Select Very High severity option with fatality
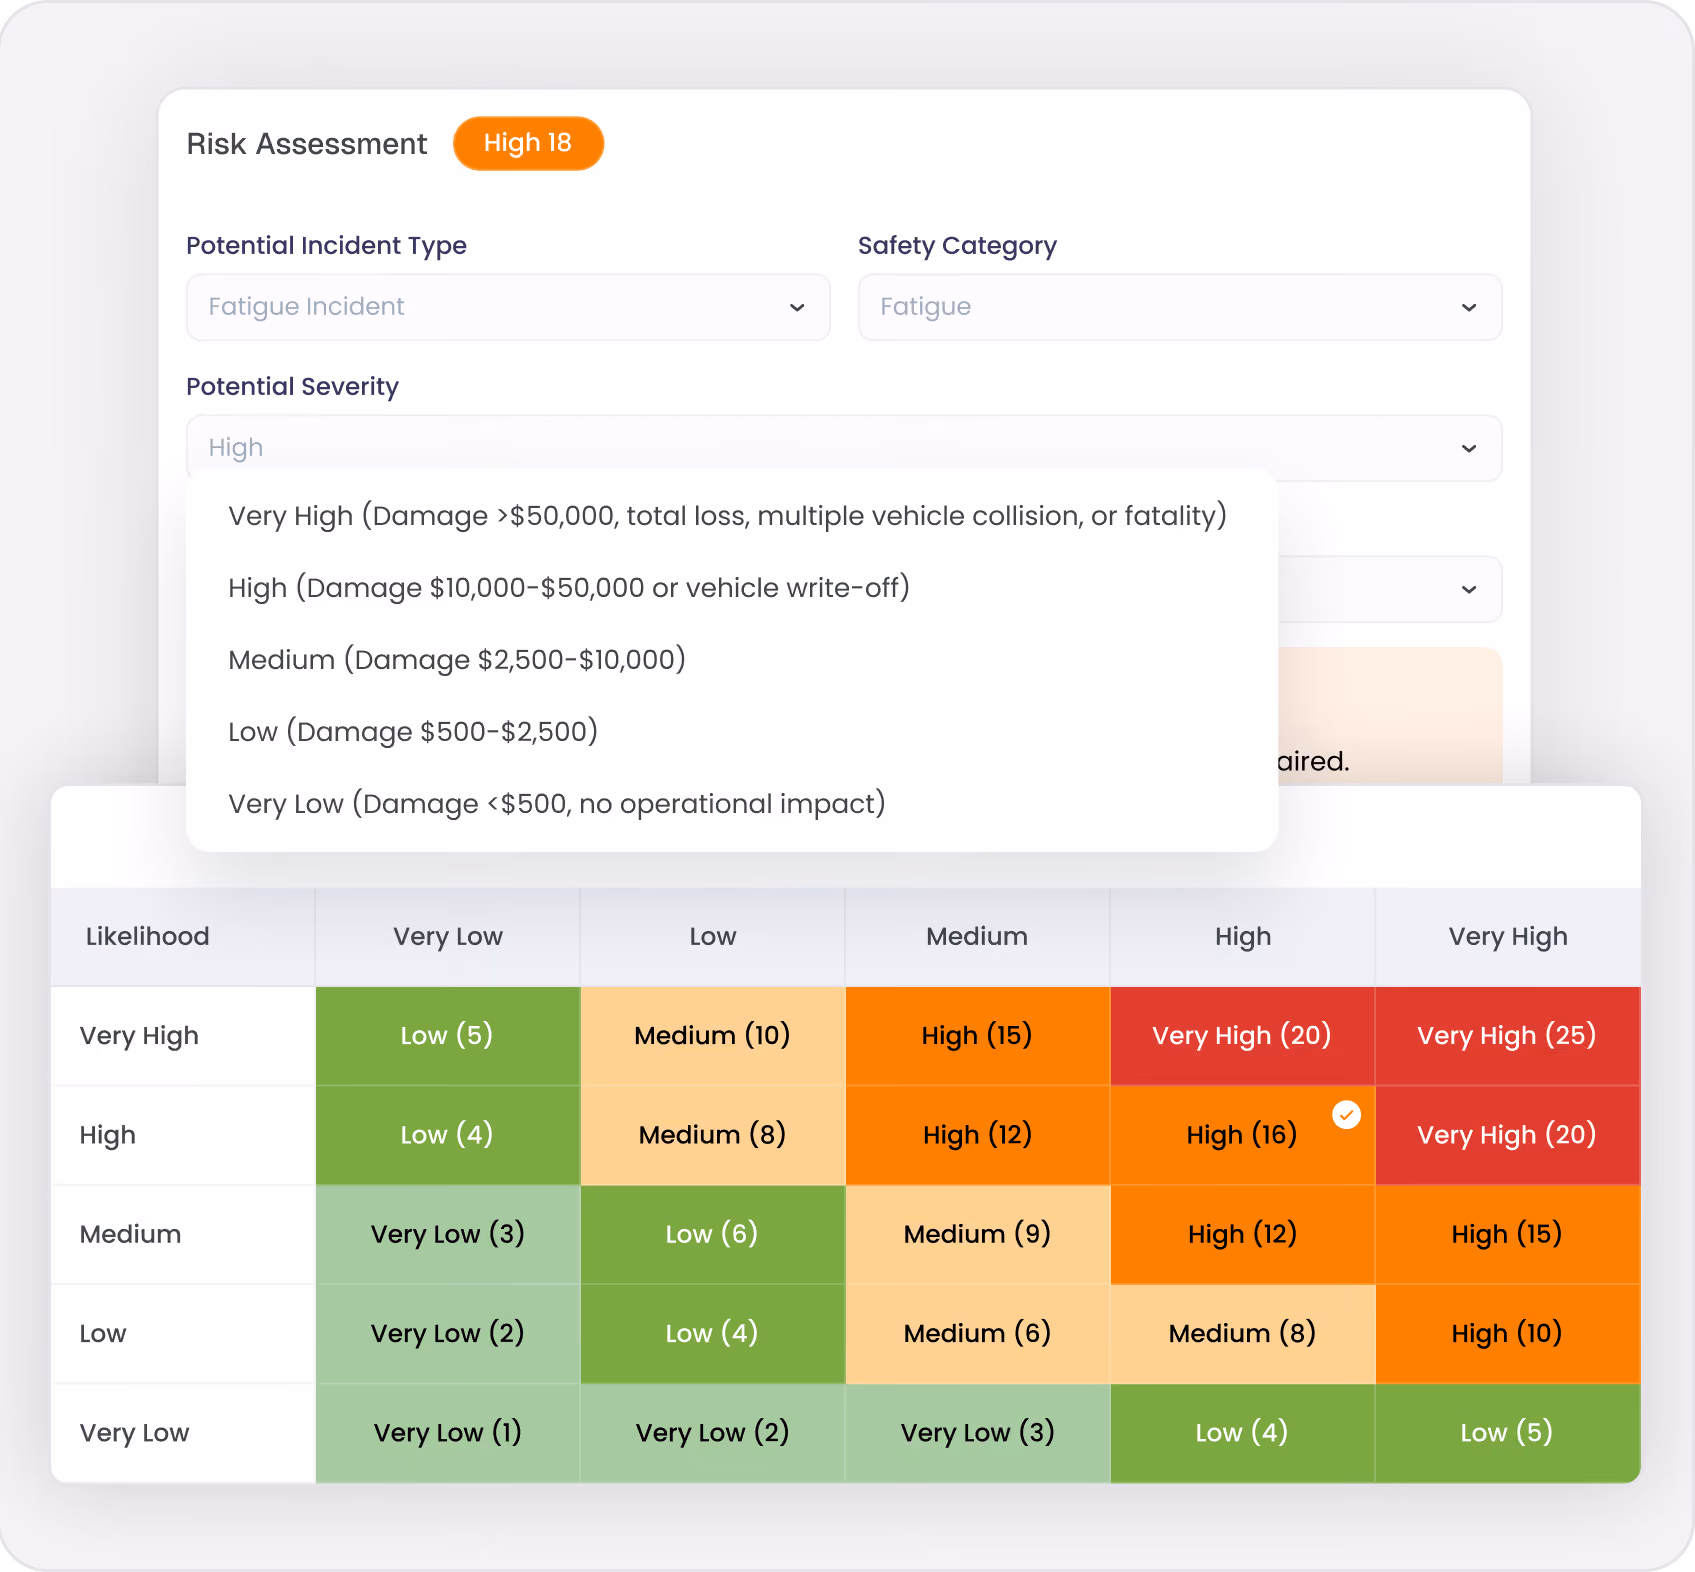The height and width of the screenshot is (1572, 1695). tap(728, 516)
